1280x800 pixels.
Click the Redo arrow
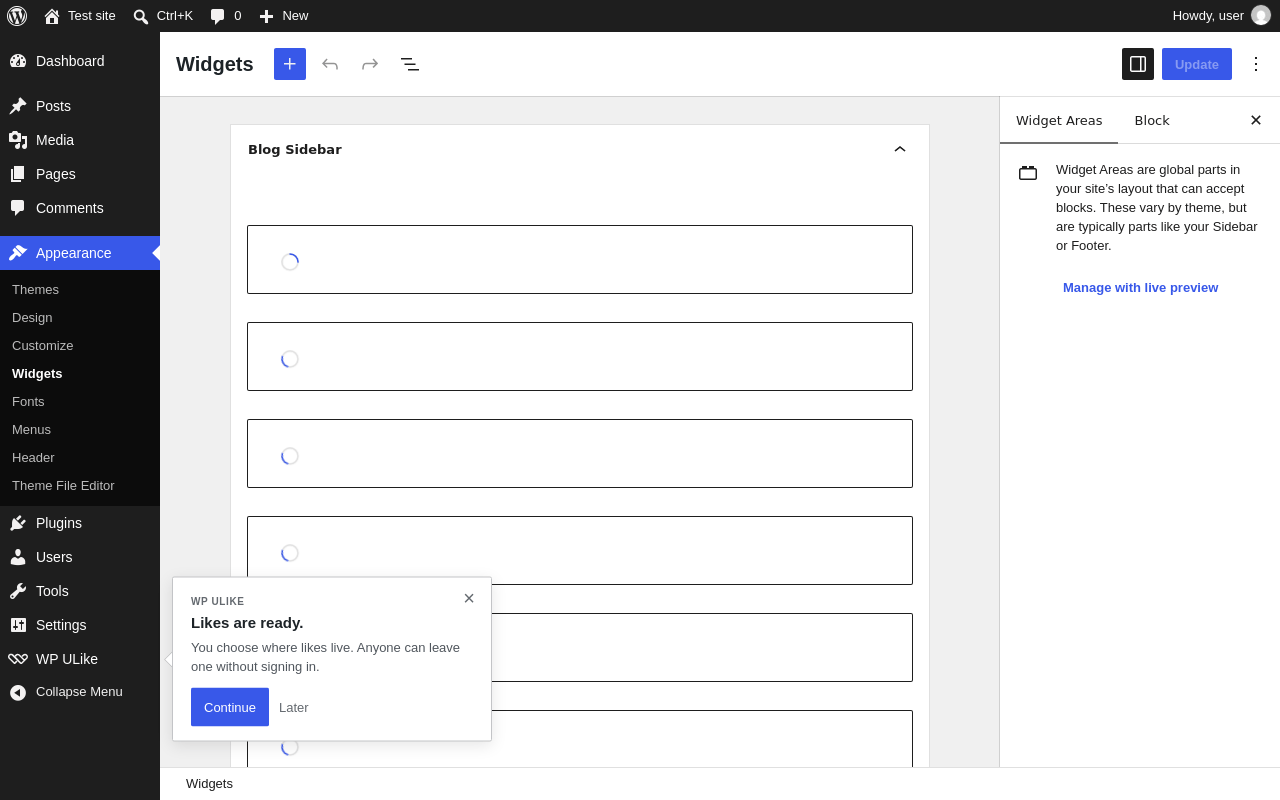[x=370, y=64]
